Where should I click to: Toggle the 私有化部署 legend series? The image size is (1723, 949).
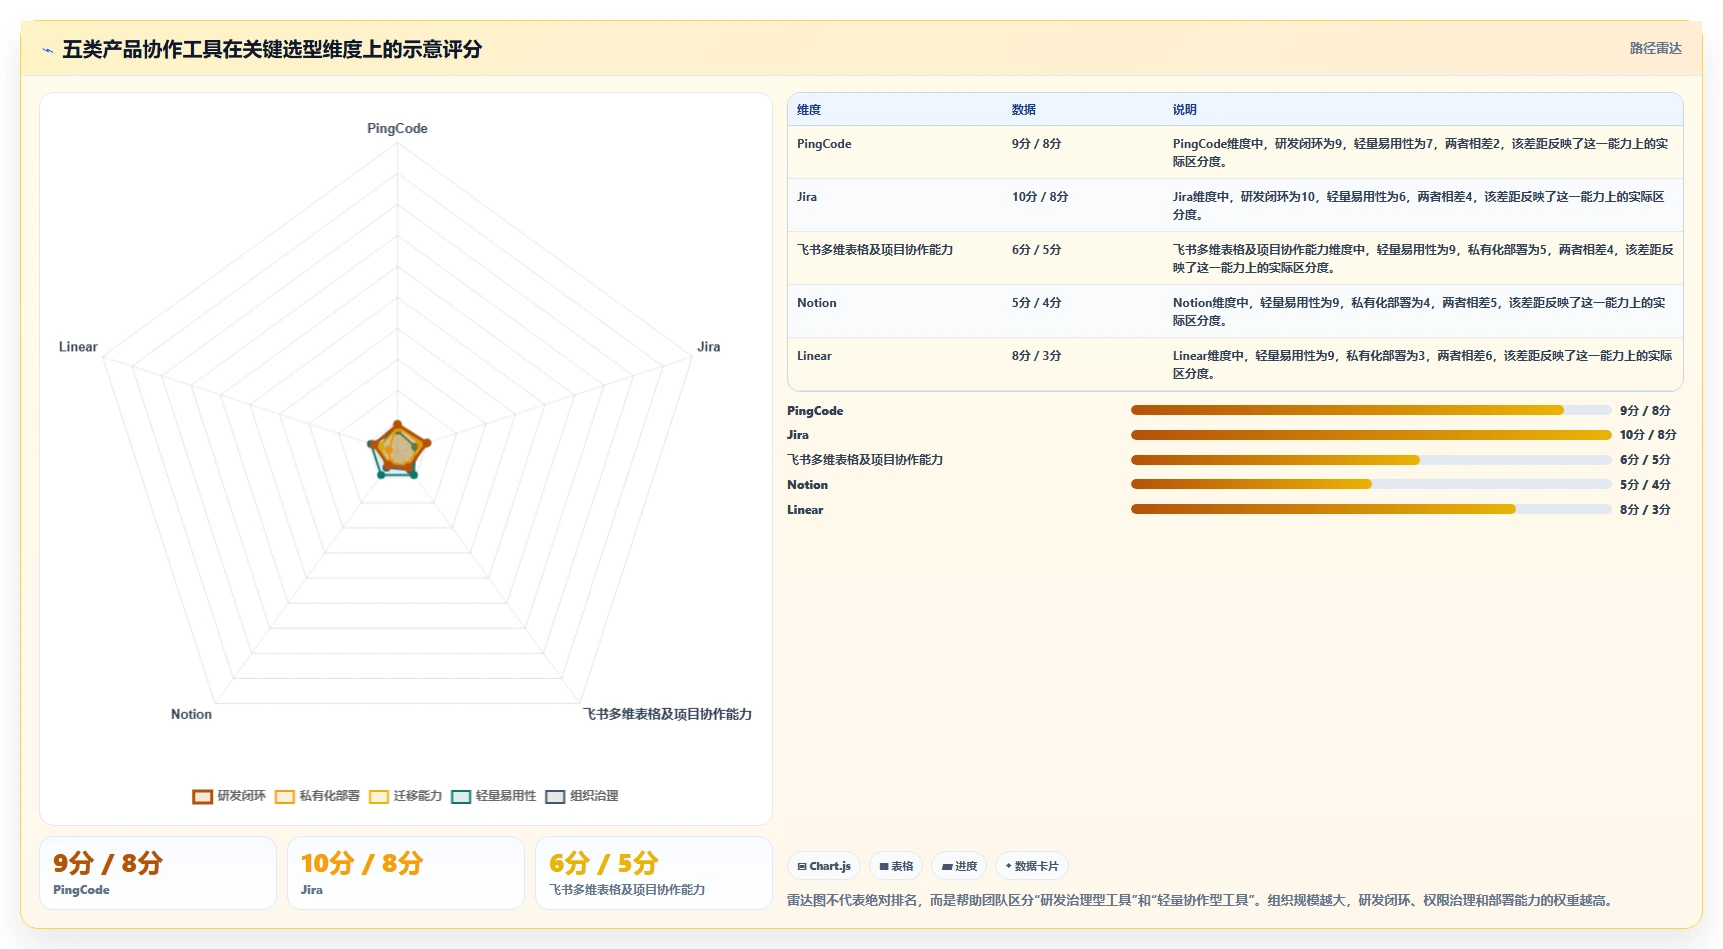coord(317,796)
